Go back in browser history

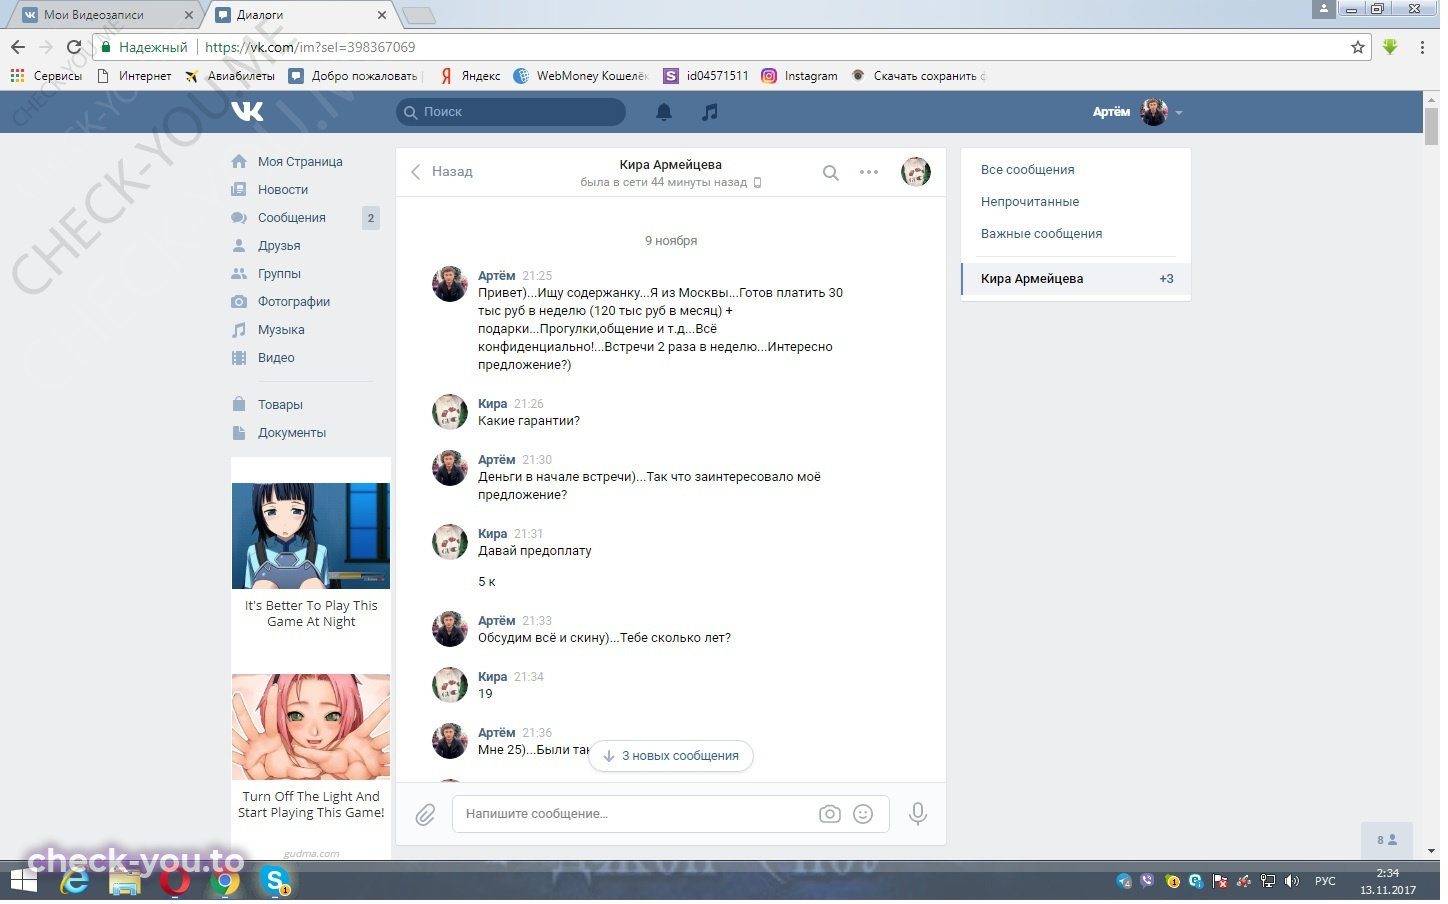18,47
